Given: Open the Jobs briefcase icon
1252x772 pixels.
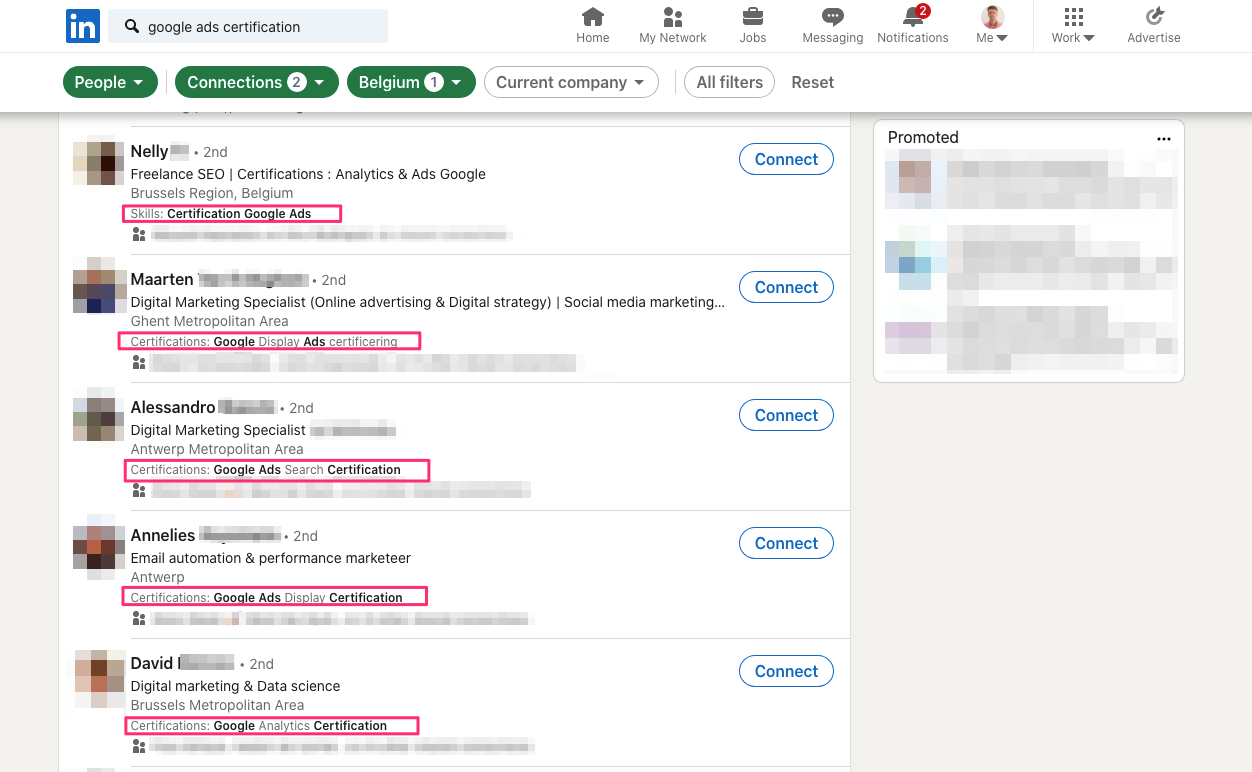Looking at the screenshot, I should [x=753, y=17].
